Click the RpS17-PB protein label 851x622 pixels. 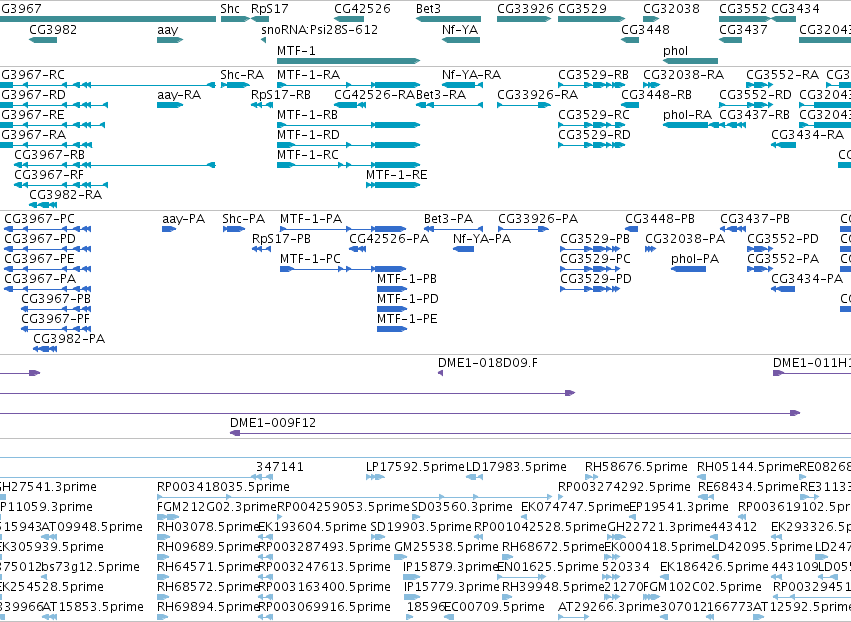(x=282, y=239)
